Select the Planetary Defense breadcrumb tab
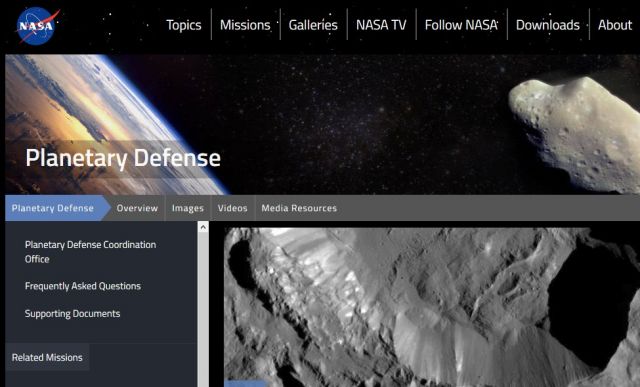640x387 pixels. pos(53,208)
